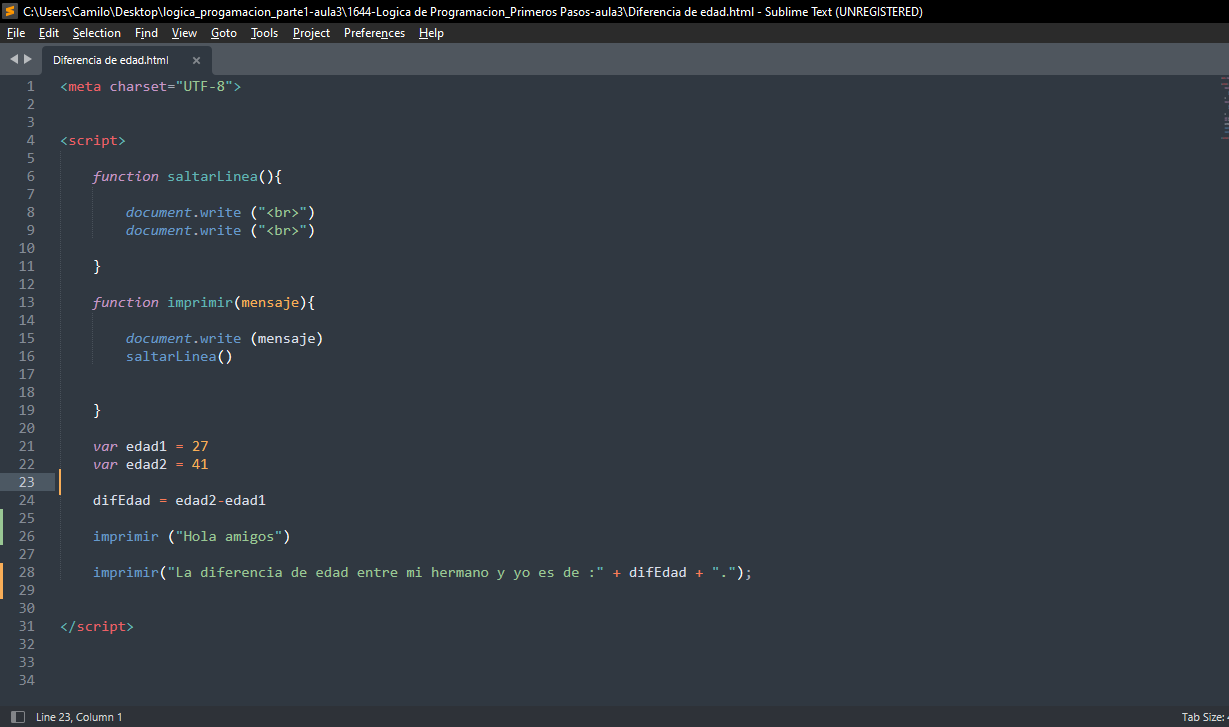Go to previous tab with left arrow
1229x727 pixels.
(x=14, y=59)
